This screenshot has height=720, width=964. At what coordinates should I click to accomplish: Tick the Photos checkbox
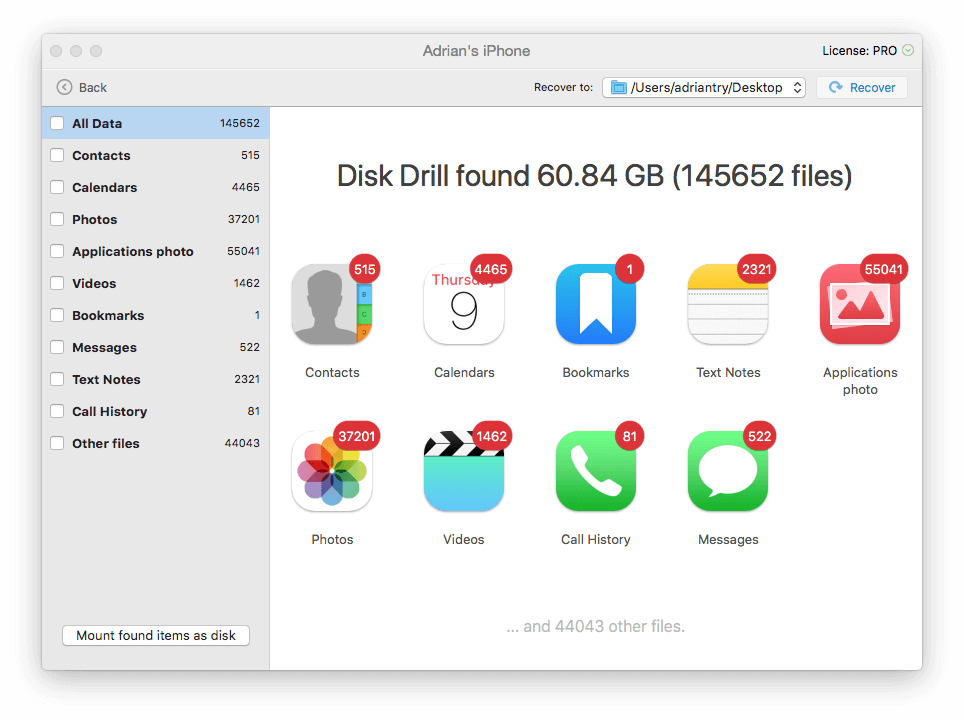(57, 219)
